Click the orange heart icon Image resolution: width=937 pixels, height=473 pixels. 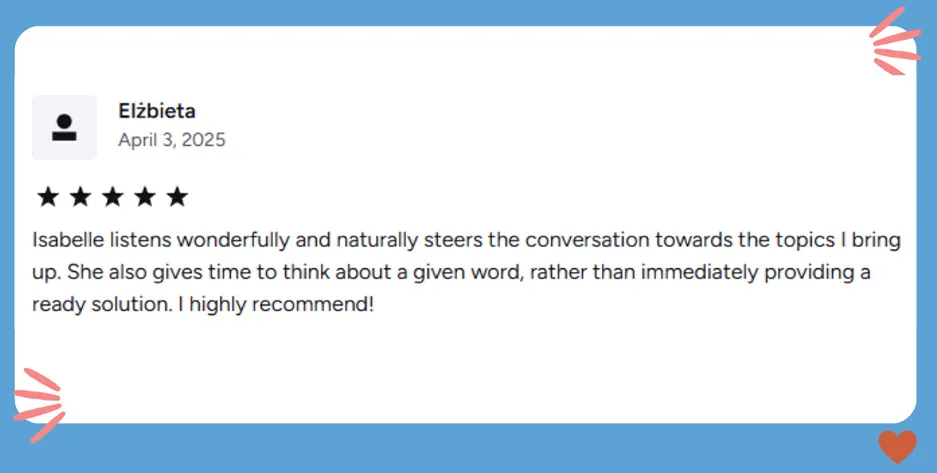[896, 446]
